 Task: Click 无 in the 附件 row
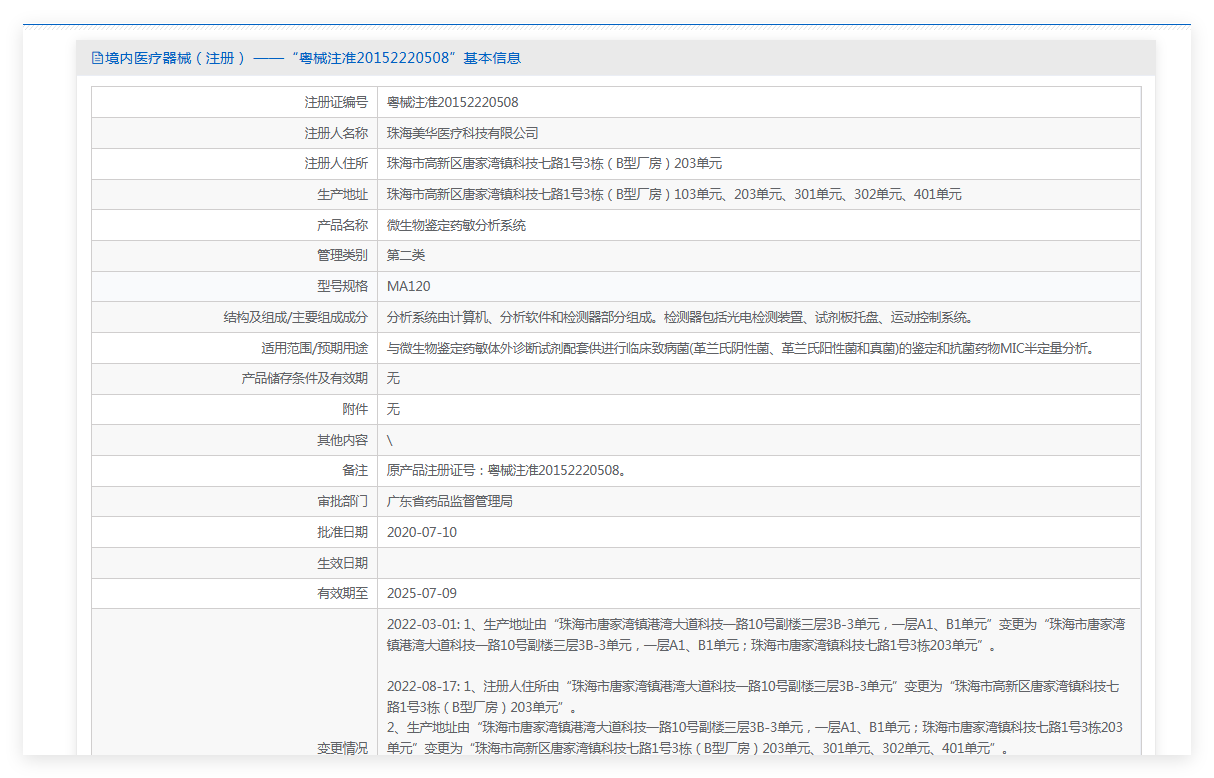(x=393, y=409)
